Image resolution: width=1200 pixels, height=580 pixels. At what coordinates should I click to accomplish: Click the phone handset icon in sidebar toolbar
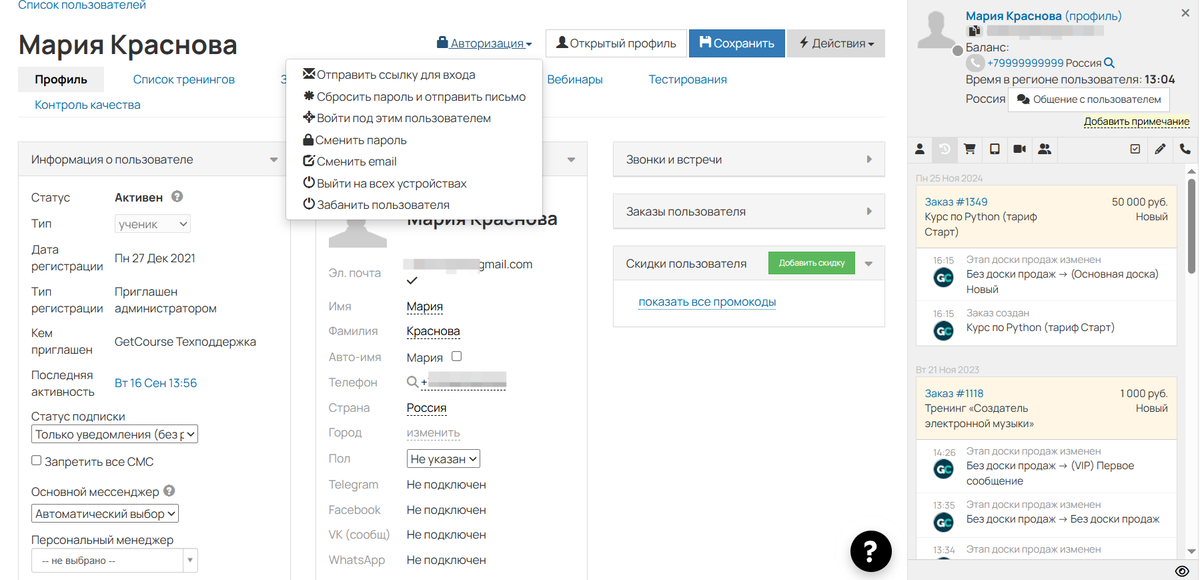click(x=1185, y=149)
